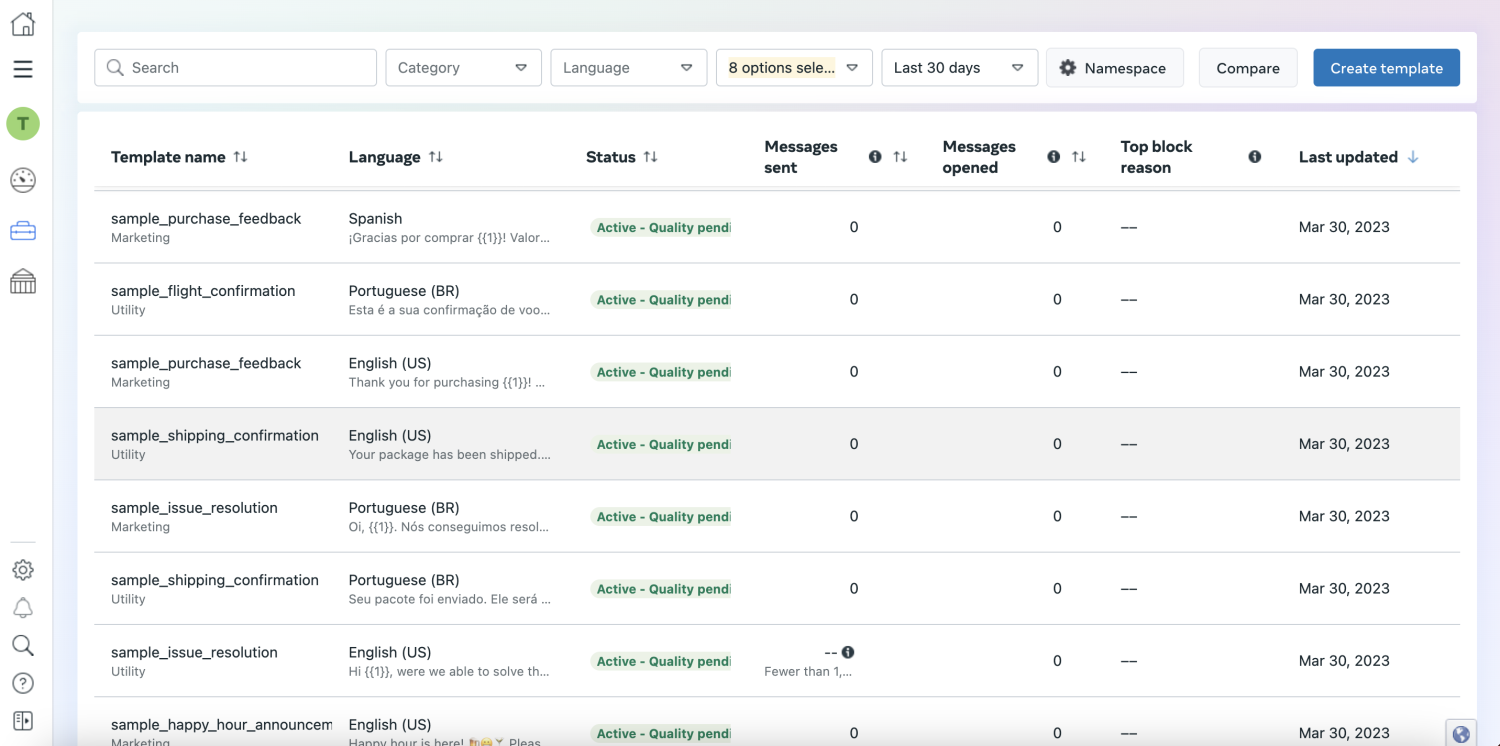Open the Category dropdown
This screenshot has width=1500, height=746.
click(x=464, y=68)
